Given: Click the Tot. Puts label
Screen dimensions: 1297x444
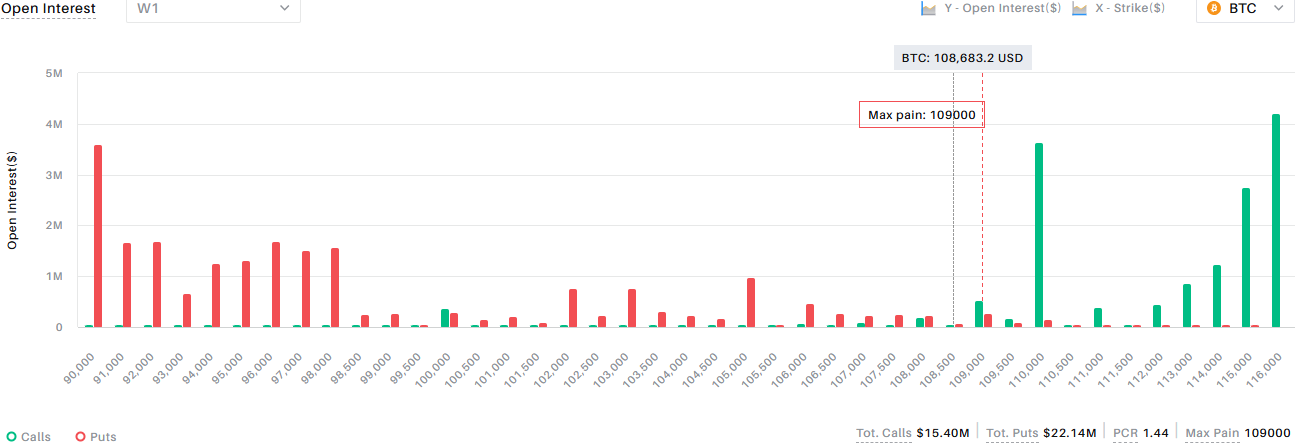Looking at the screenshot, I should coord(1012,433).
